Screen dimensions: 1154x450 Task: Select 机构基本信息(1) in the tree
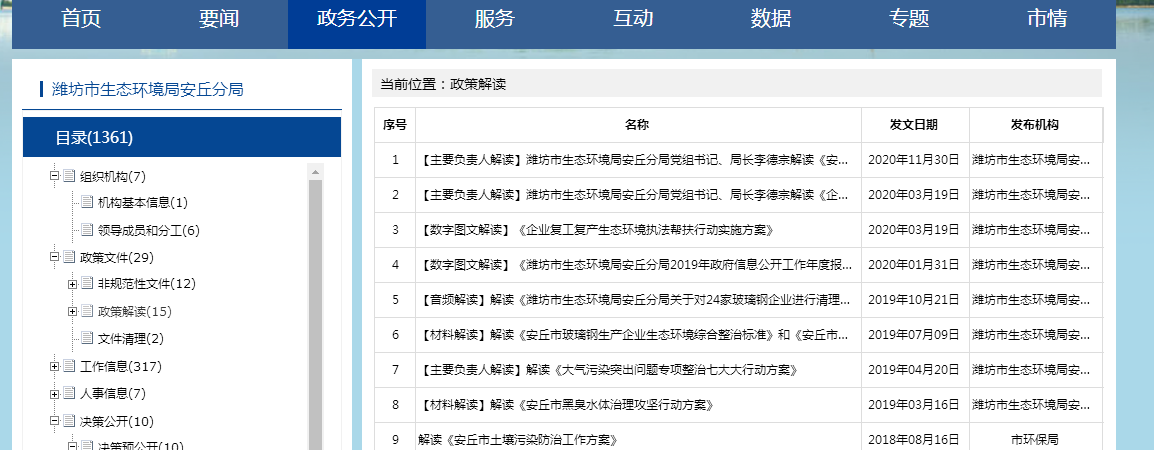[143, 203]
